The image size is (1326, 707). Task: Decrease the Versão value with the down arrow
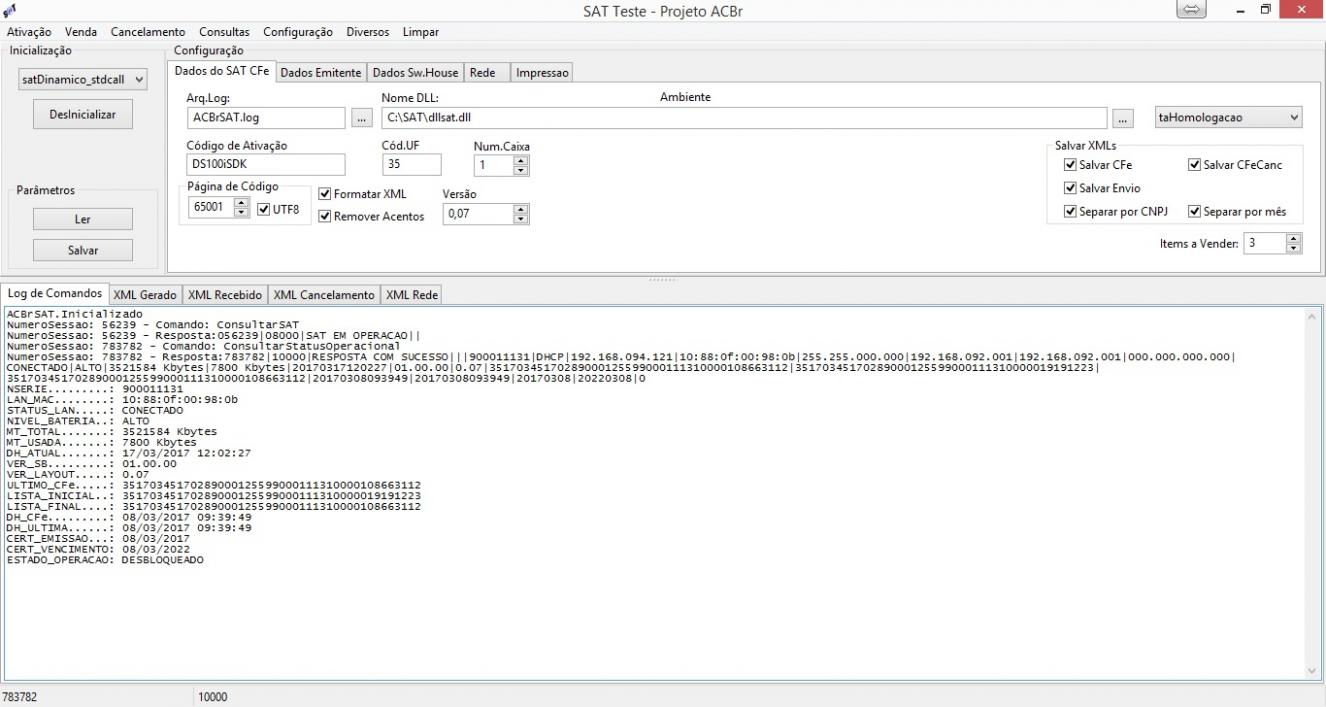point(520,218)
